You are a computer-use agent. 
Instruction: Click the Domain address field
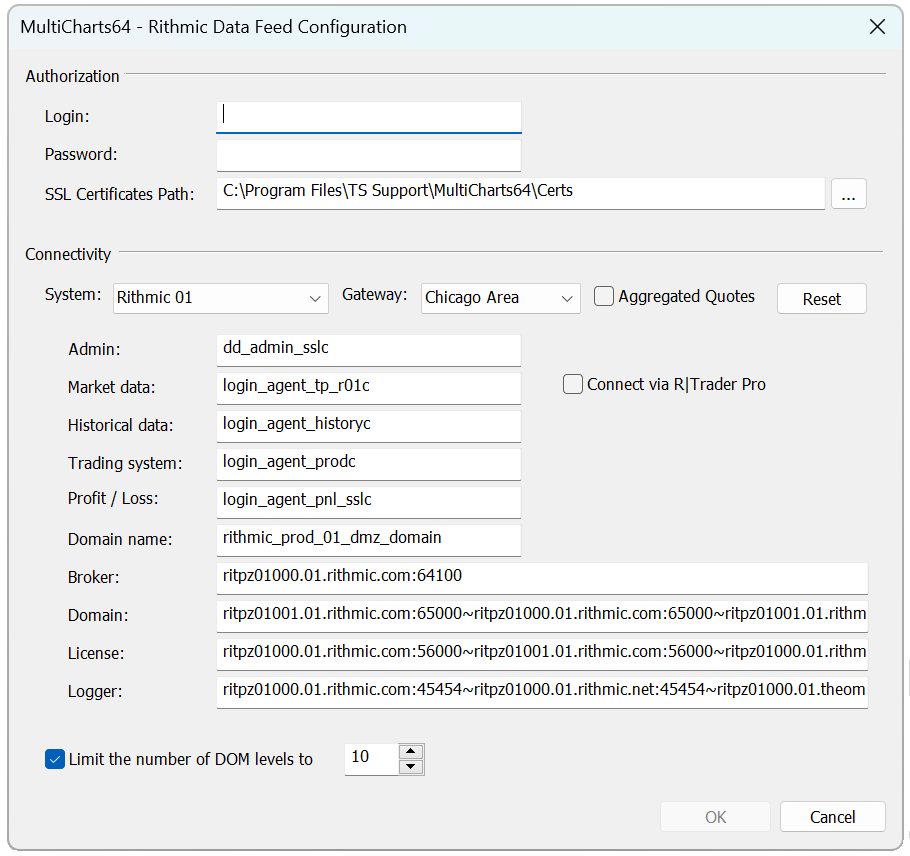coord(542,616)
